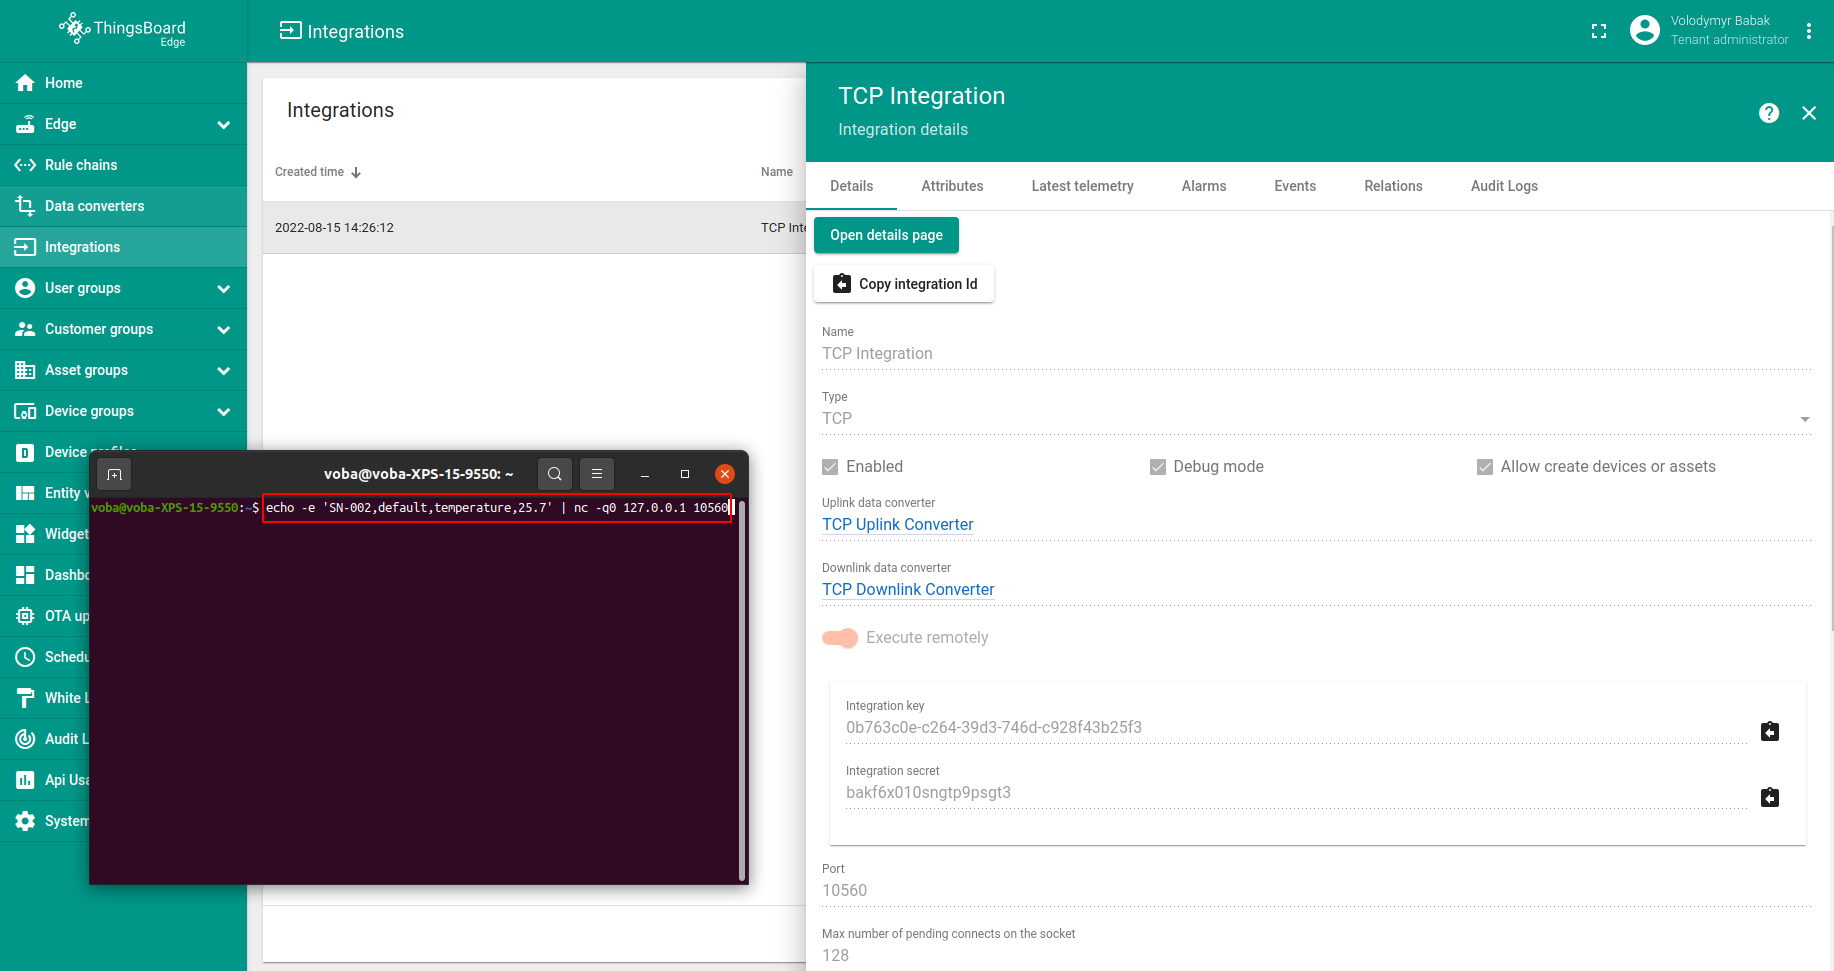Click the Name column header
This screenshot has width=1834, height=971.
coord(777,172)
